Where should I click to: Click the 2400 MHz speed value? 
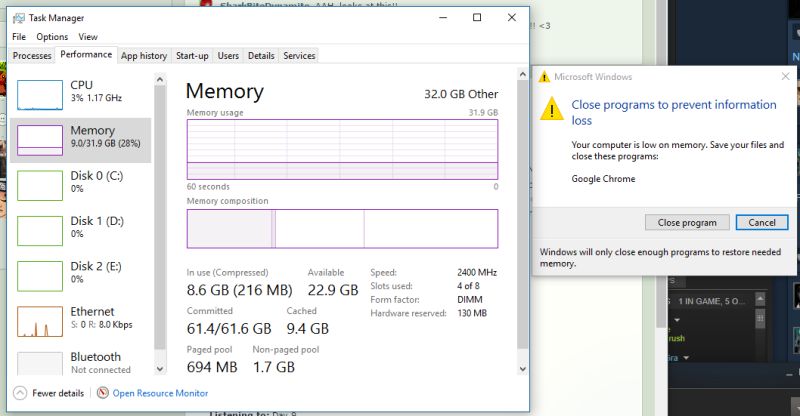[x=477, y=273]
